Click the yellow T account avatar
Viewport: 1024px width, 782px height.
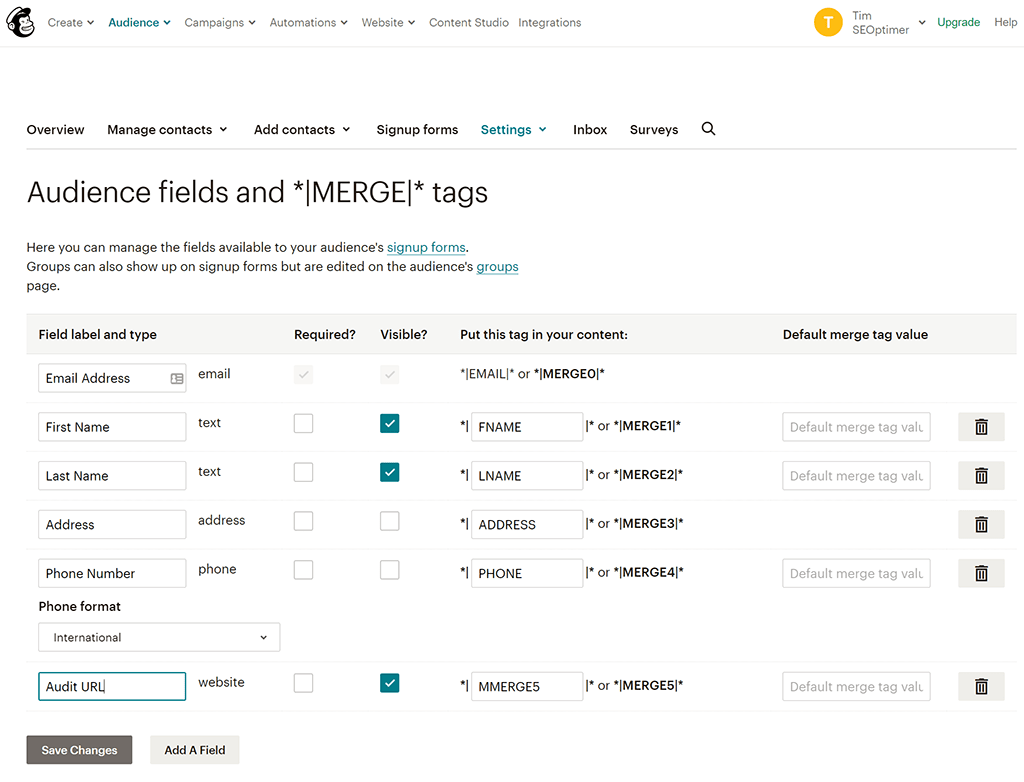tap(828, 22)
